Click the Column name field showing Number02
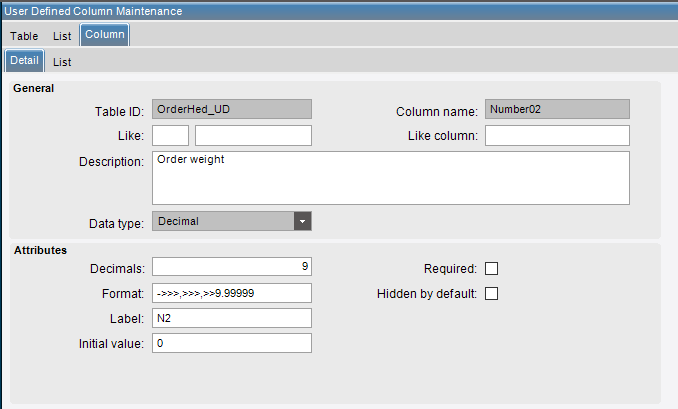Image resolution: width=678 pixels, height=409 pixels. tap(557, 109)
